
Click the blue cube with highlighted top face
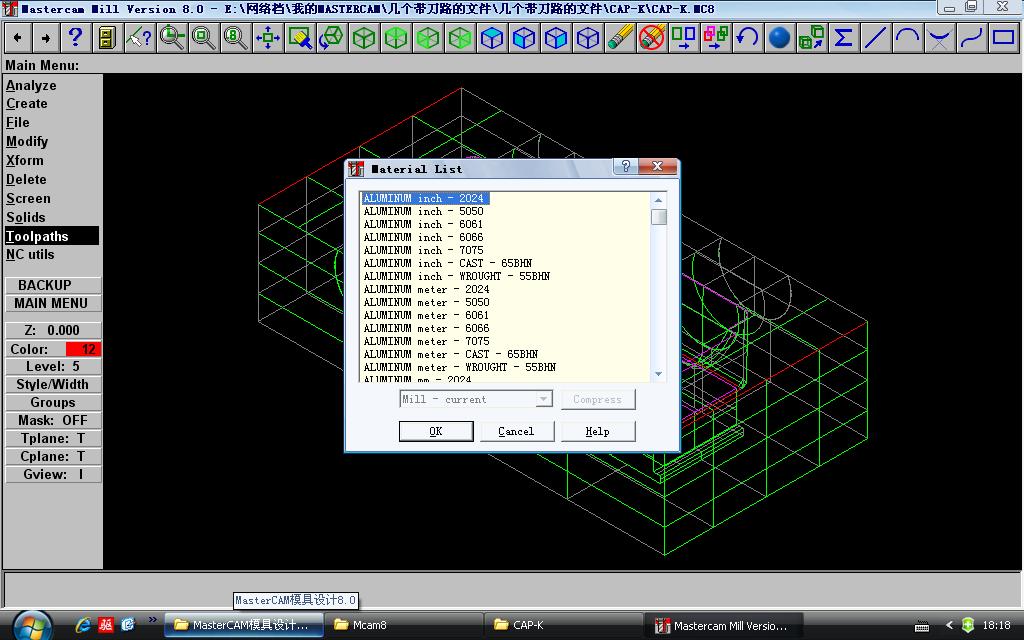tap(492, 38)
